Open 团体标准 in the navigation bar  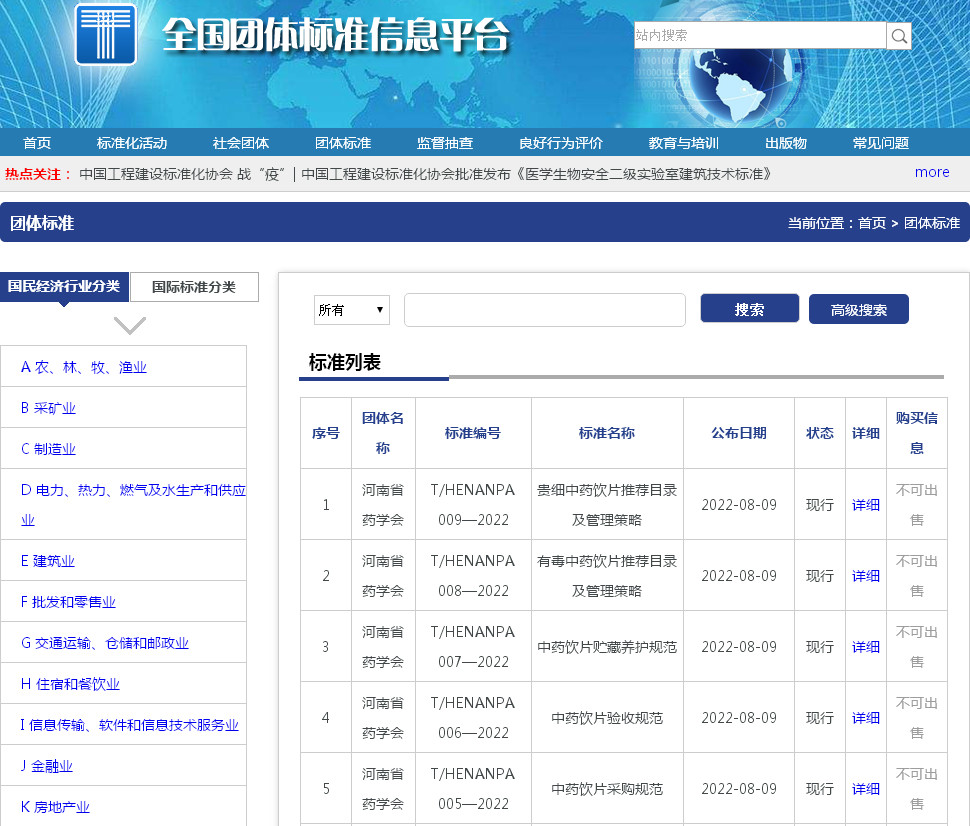(343, 143)
